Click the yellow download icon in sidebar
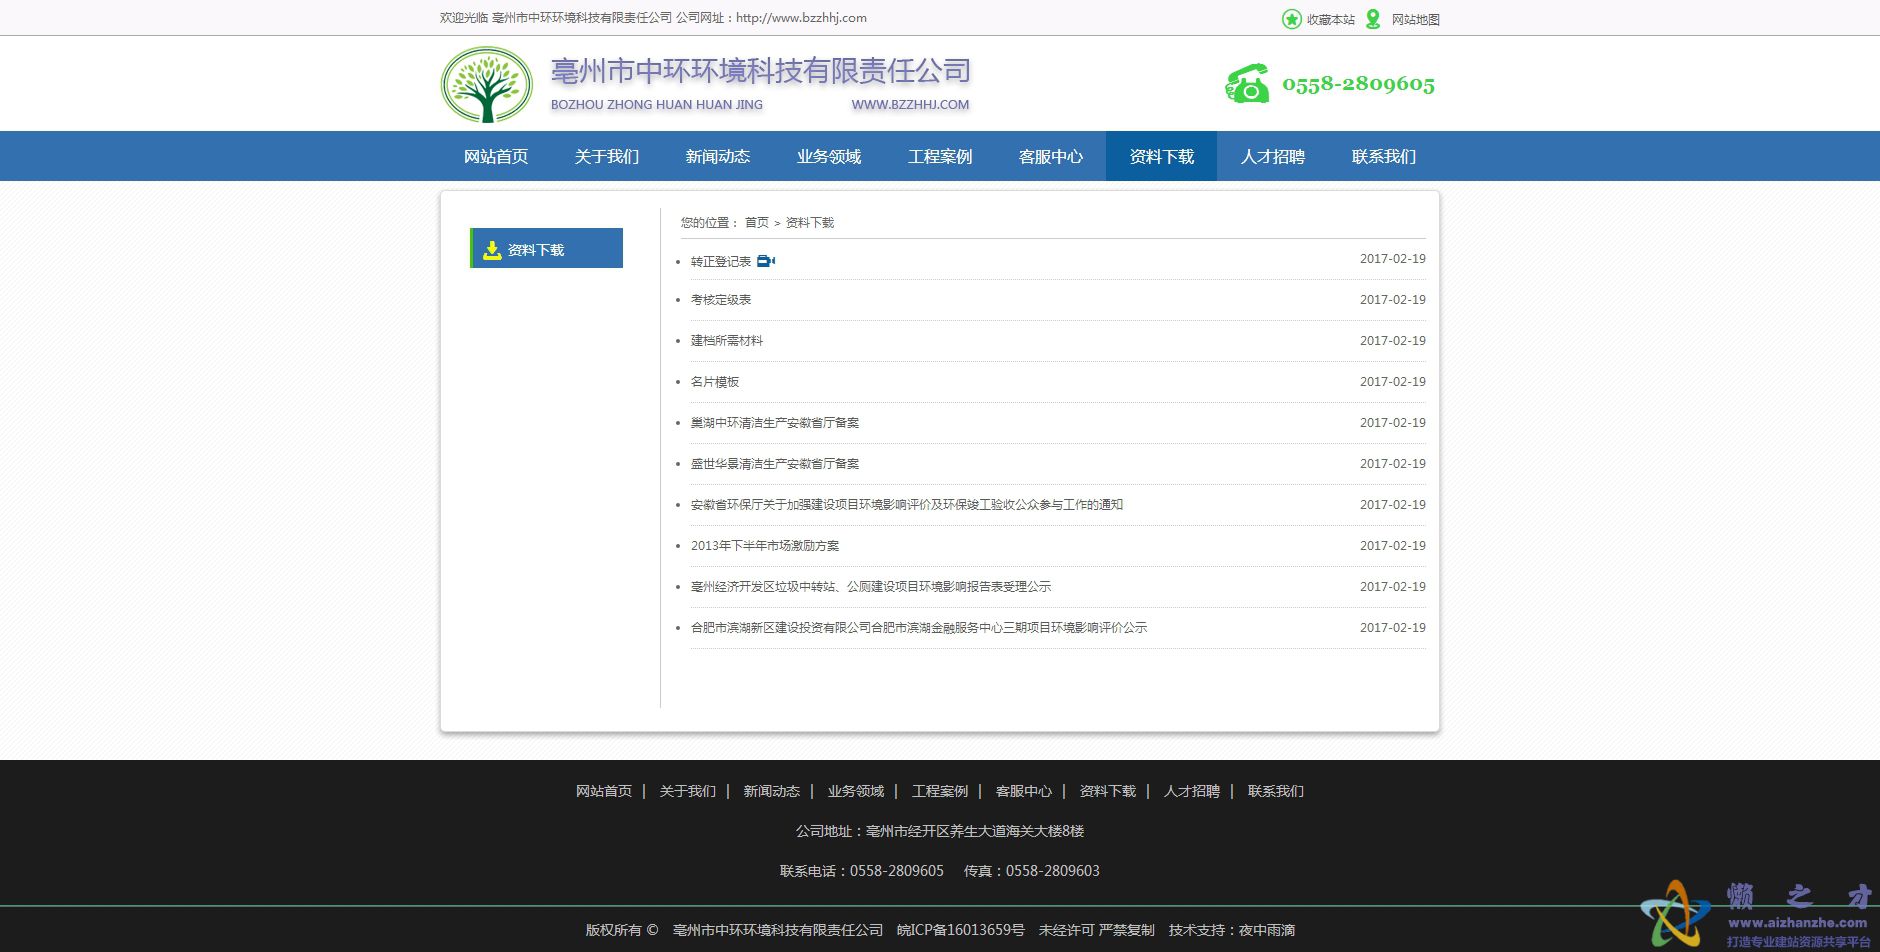1880x952 pixels. (x=492, y=250)
